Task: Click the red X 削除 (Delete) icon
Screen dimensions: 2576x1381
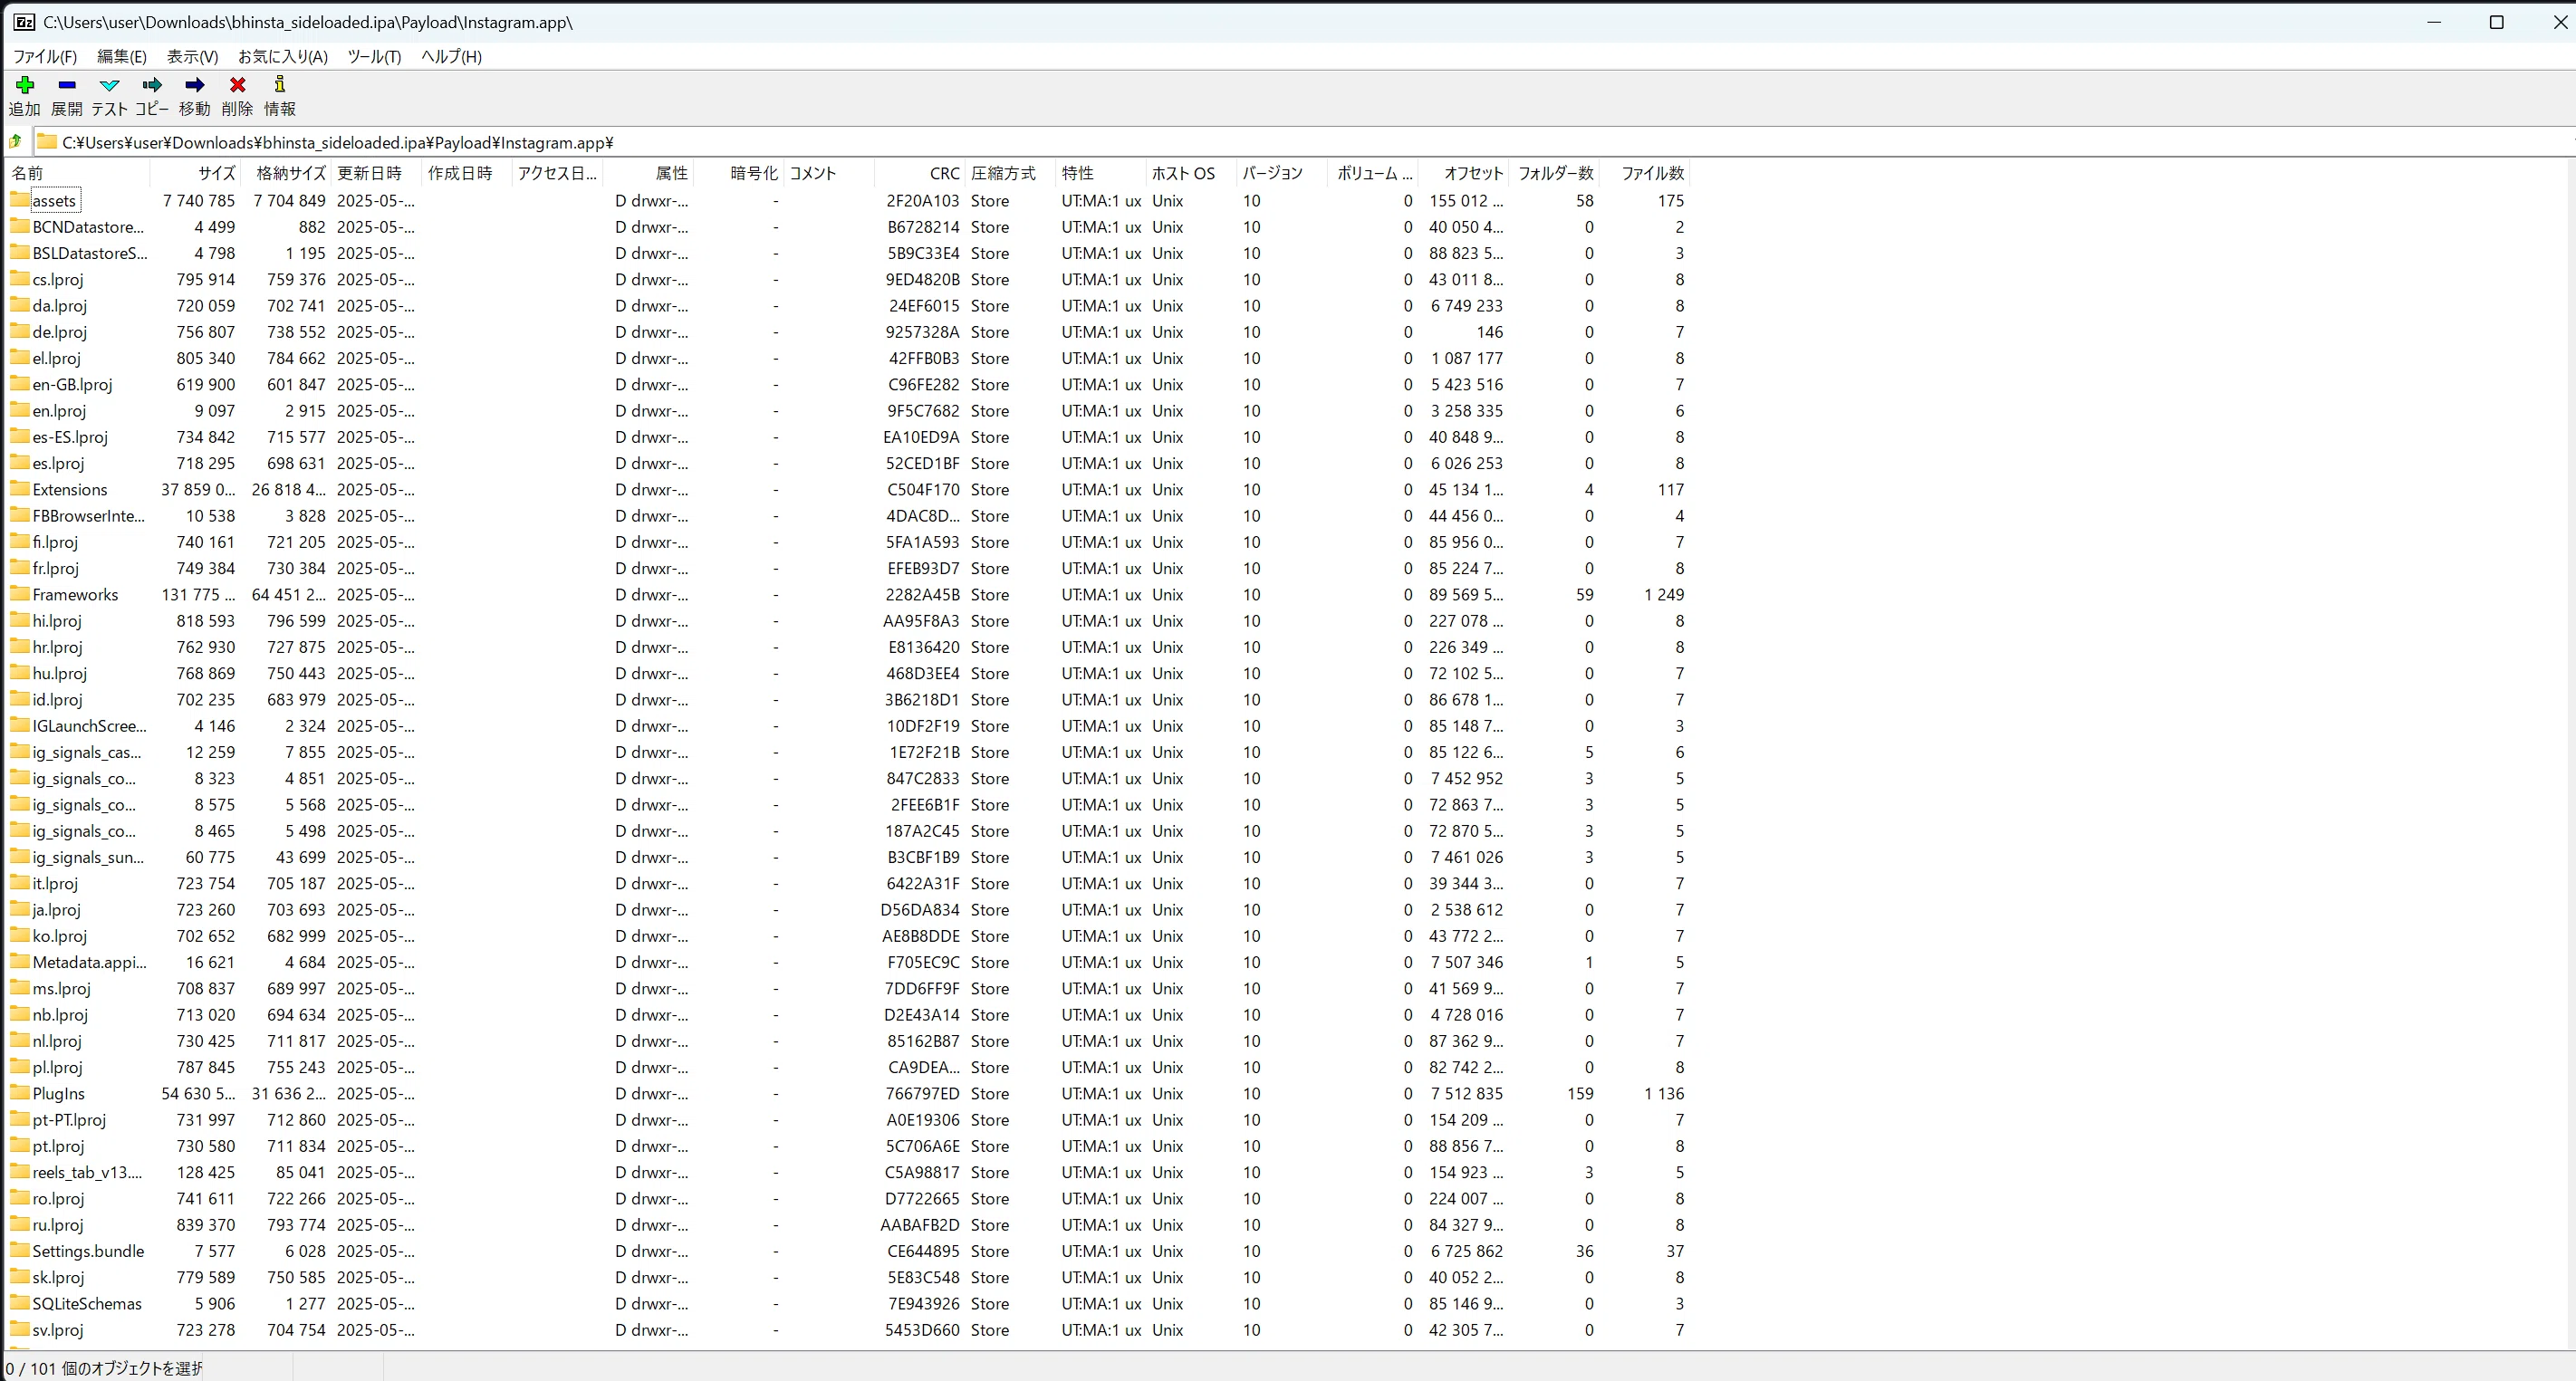Action: (237, 85)
